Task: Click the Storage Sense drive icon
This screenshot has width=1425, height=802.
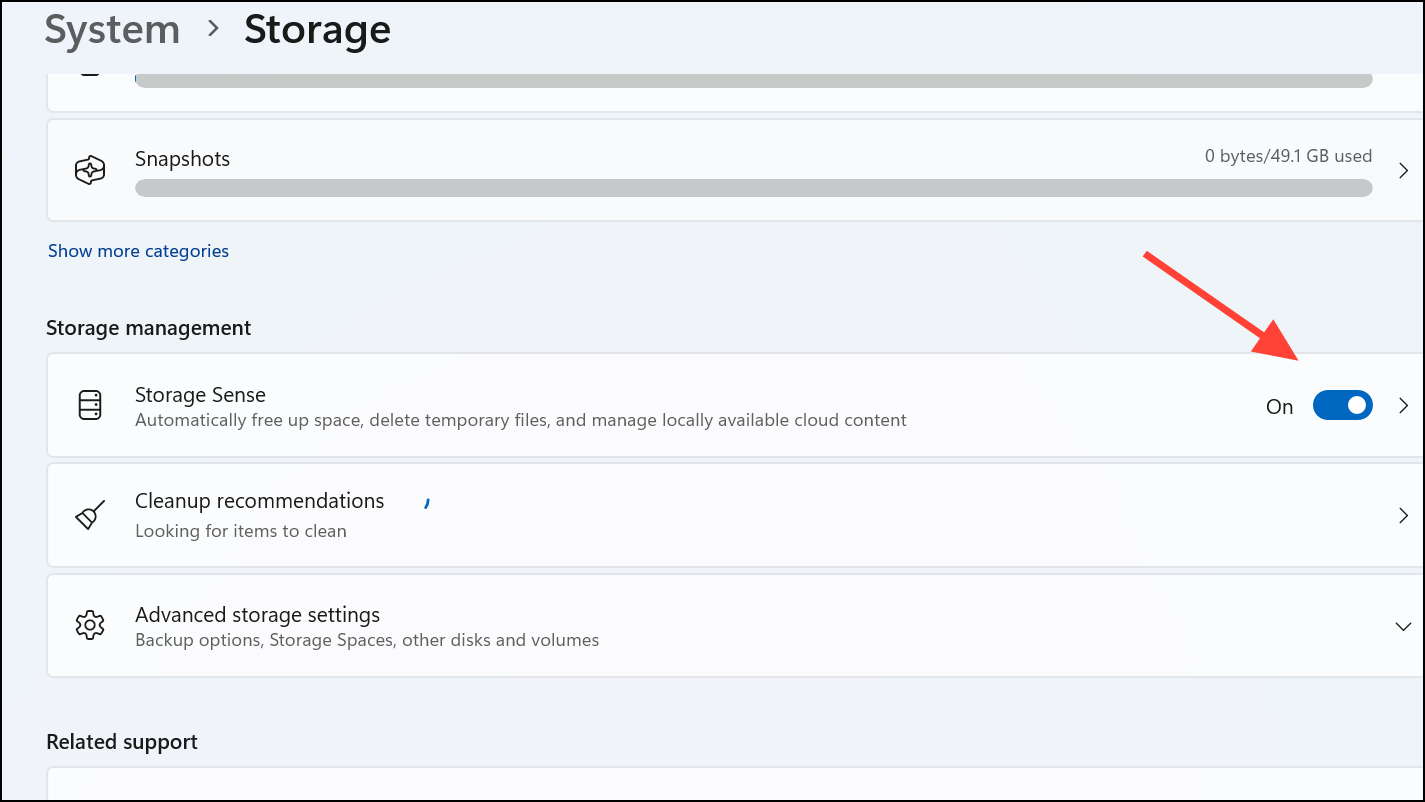Action: click(90, 405)
